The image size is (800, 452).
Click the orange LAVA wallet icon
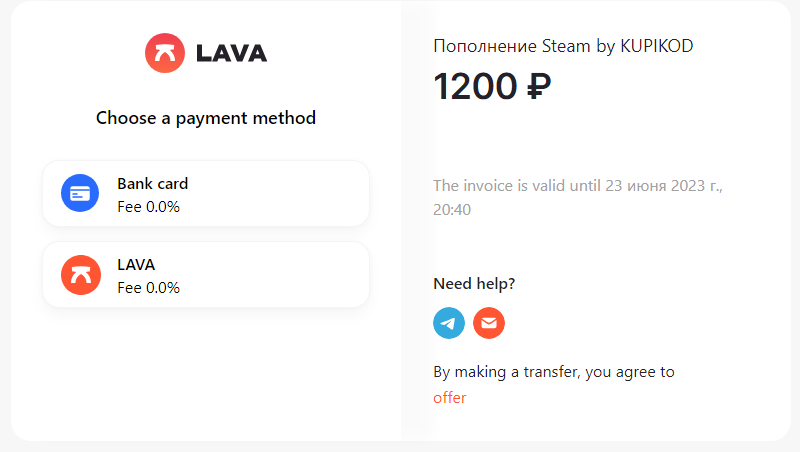pyautogui.click(x=81, y=275)
